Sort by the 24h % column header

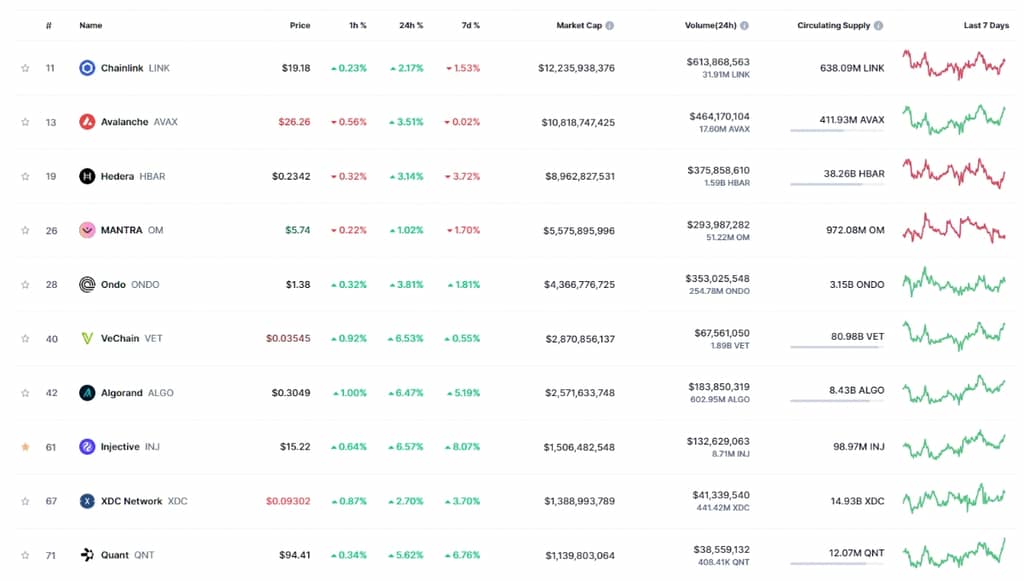click(x=411, y=25)
